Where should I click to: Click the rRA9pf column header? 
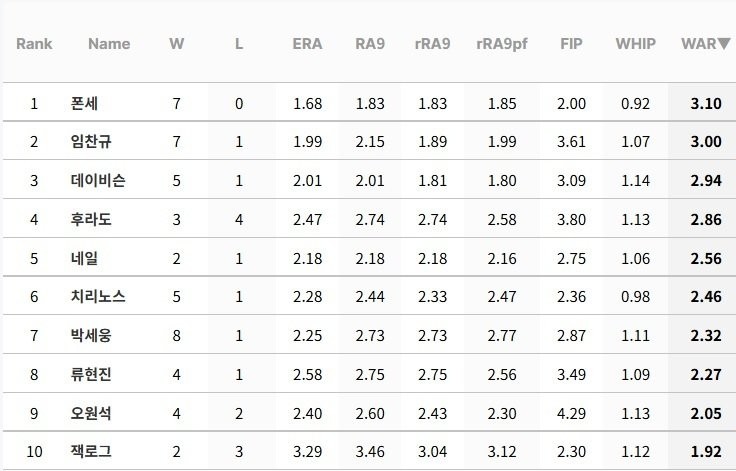pyautogui.click(x=502, y=44)
